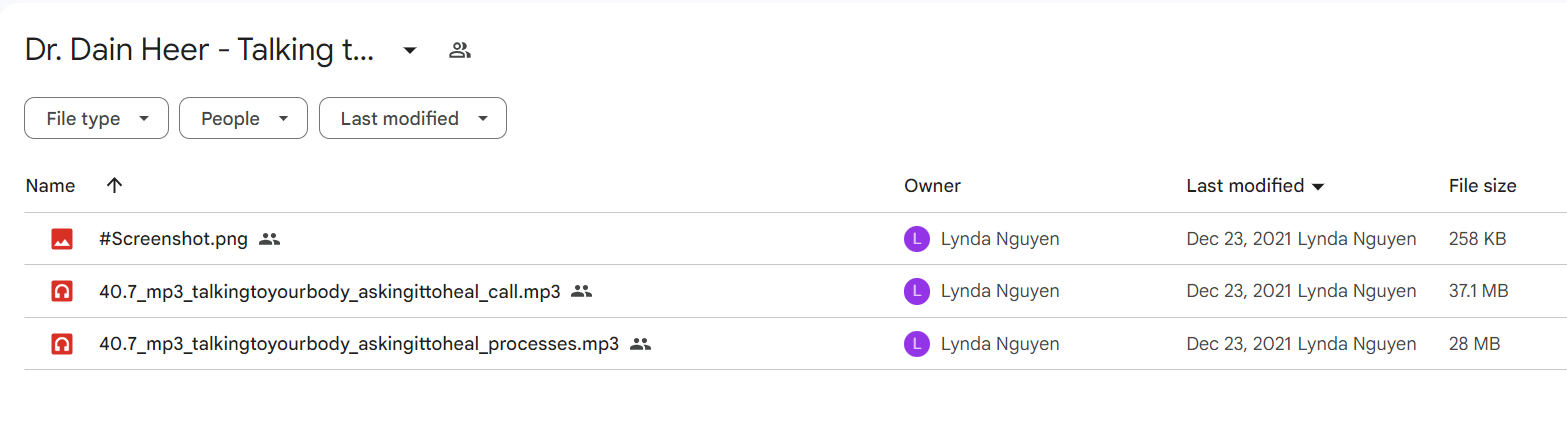Sort by the Name column header
The width and height of the screenshot is (1567, 435).
point(50,185)
